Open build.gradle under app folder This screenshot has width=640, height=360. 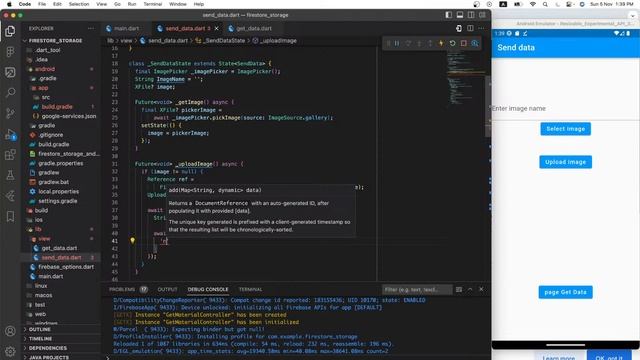coord(57,107)
